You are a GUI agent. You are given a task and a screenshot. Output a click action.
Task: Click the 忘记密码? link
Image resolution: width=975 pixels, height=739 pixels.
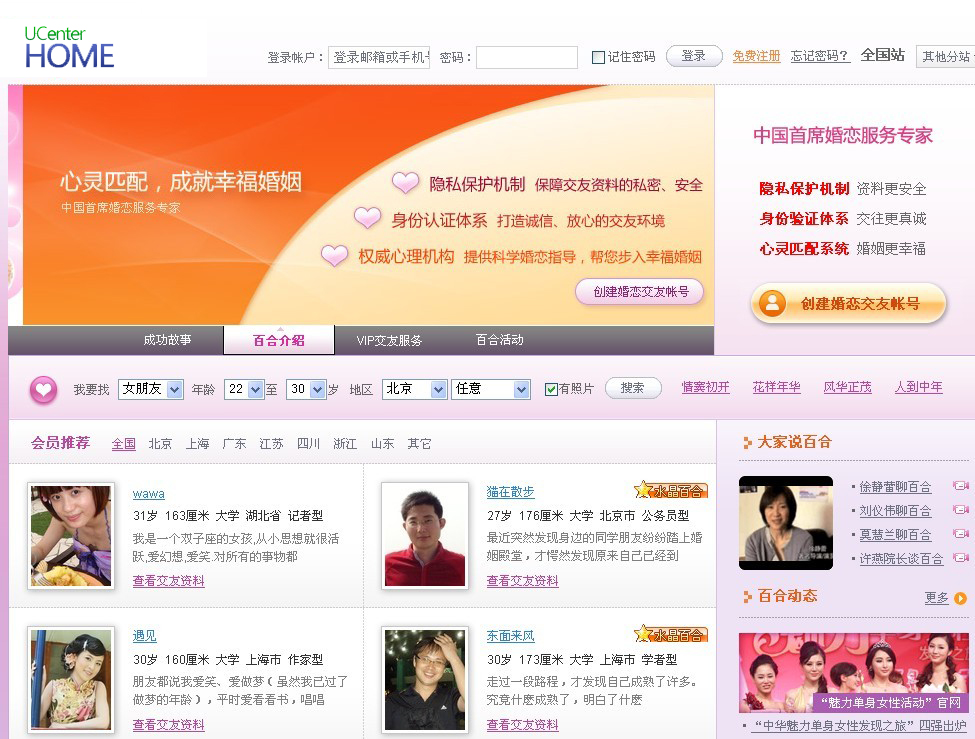pyautogui.click(x=820, y=56)
